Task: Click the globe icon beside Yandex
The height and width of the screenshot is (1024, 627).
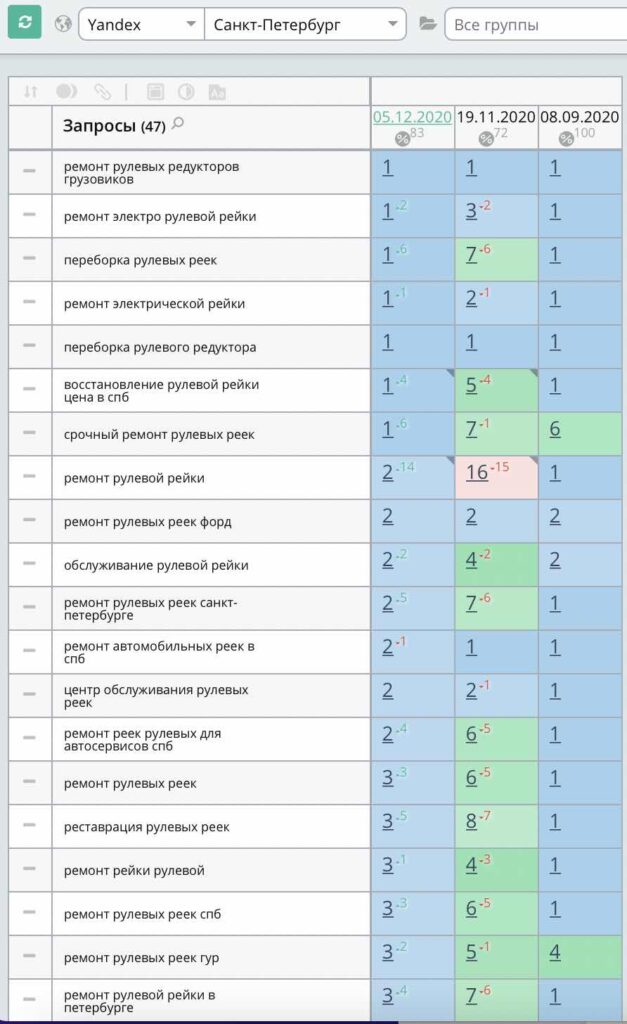Action: 63,24
